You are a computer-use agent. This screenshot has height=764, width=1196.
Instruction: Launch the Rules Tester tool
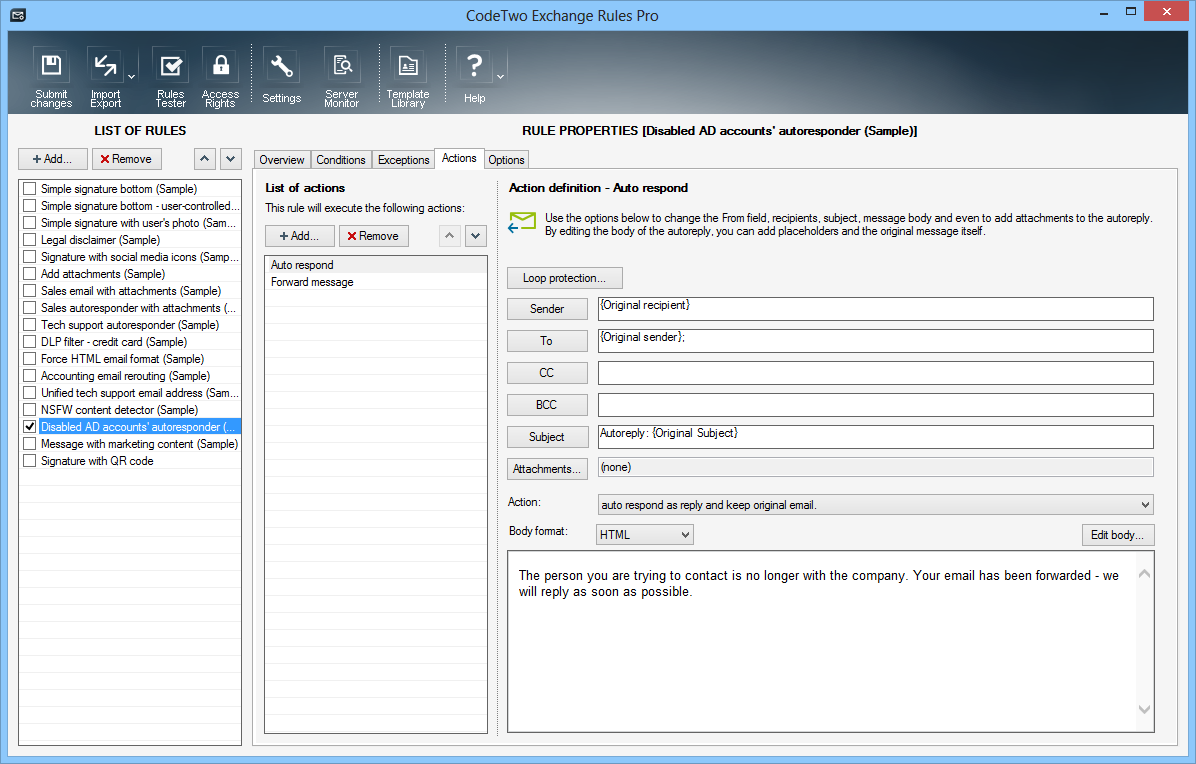click(171, 67)
